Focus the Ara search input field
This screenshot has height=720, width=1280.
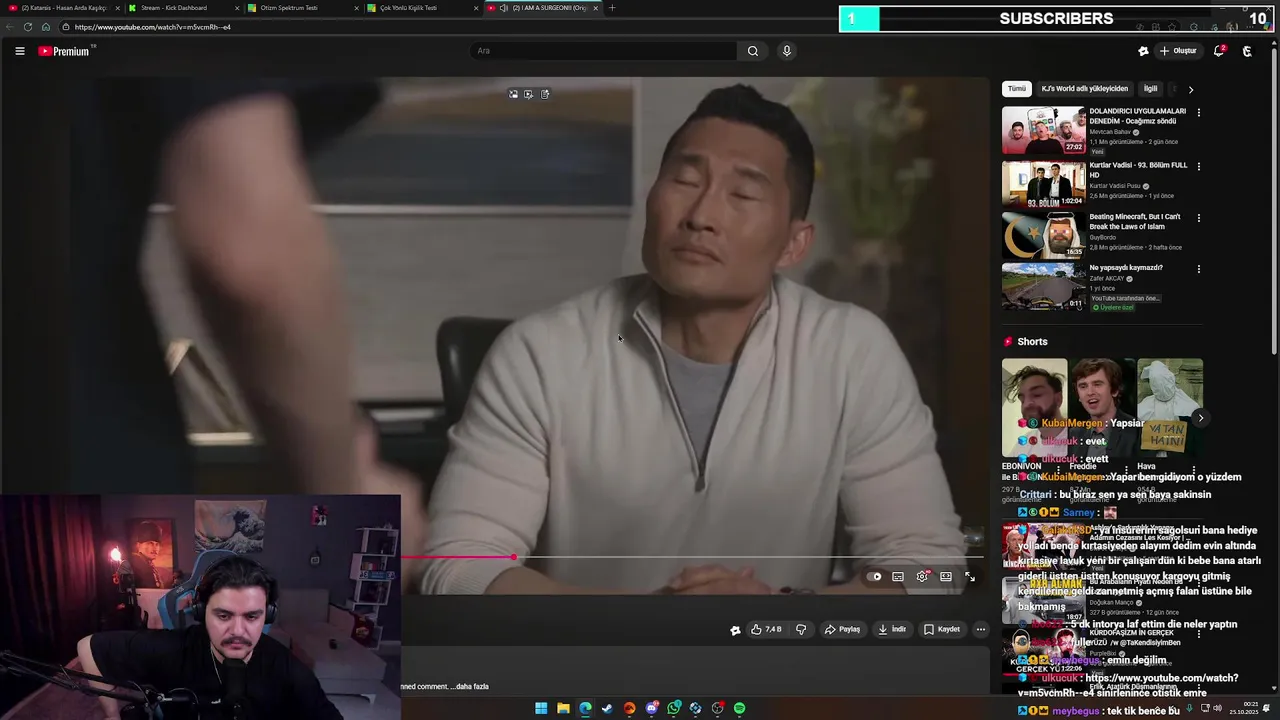603,51
